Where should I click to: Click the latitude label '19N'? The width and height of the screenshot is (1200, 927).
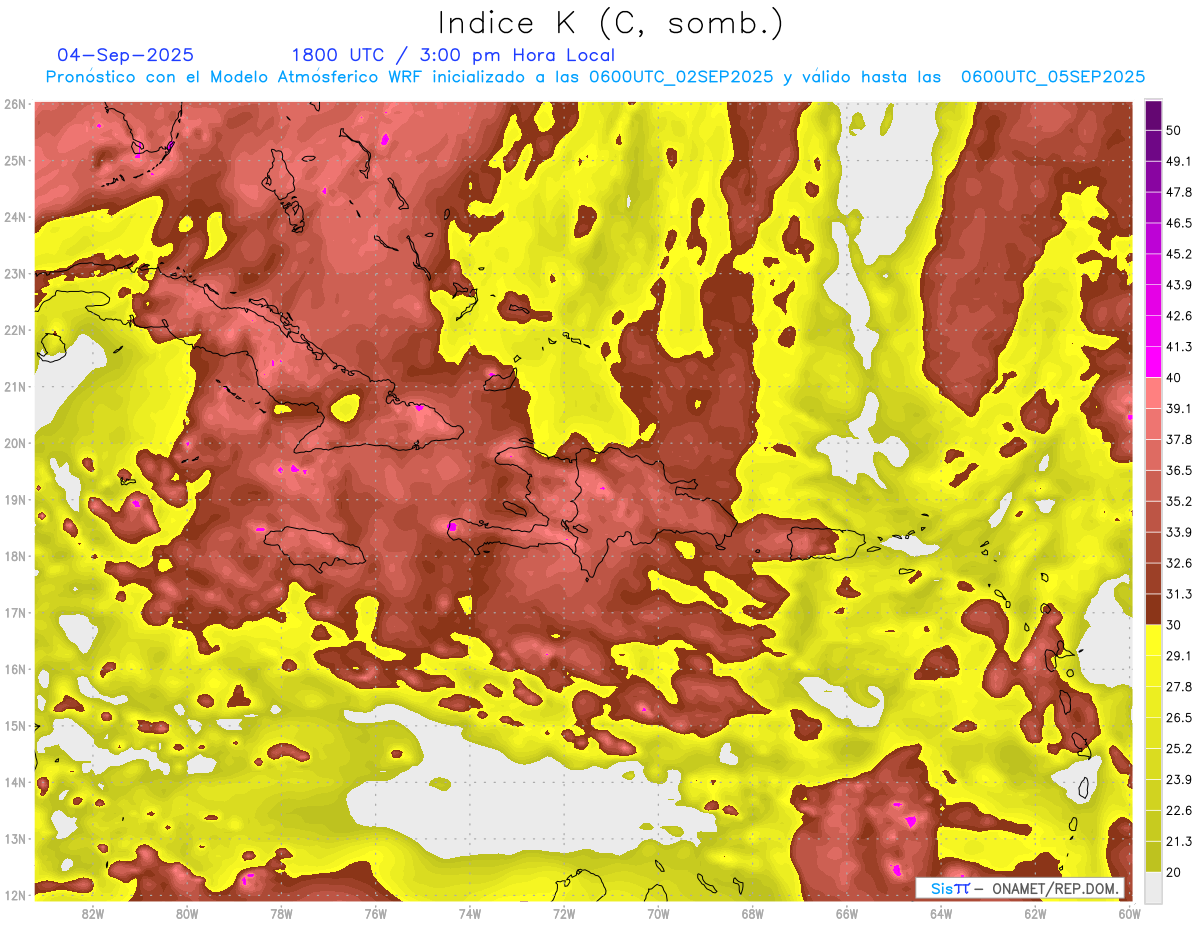coord(15,500)
